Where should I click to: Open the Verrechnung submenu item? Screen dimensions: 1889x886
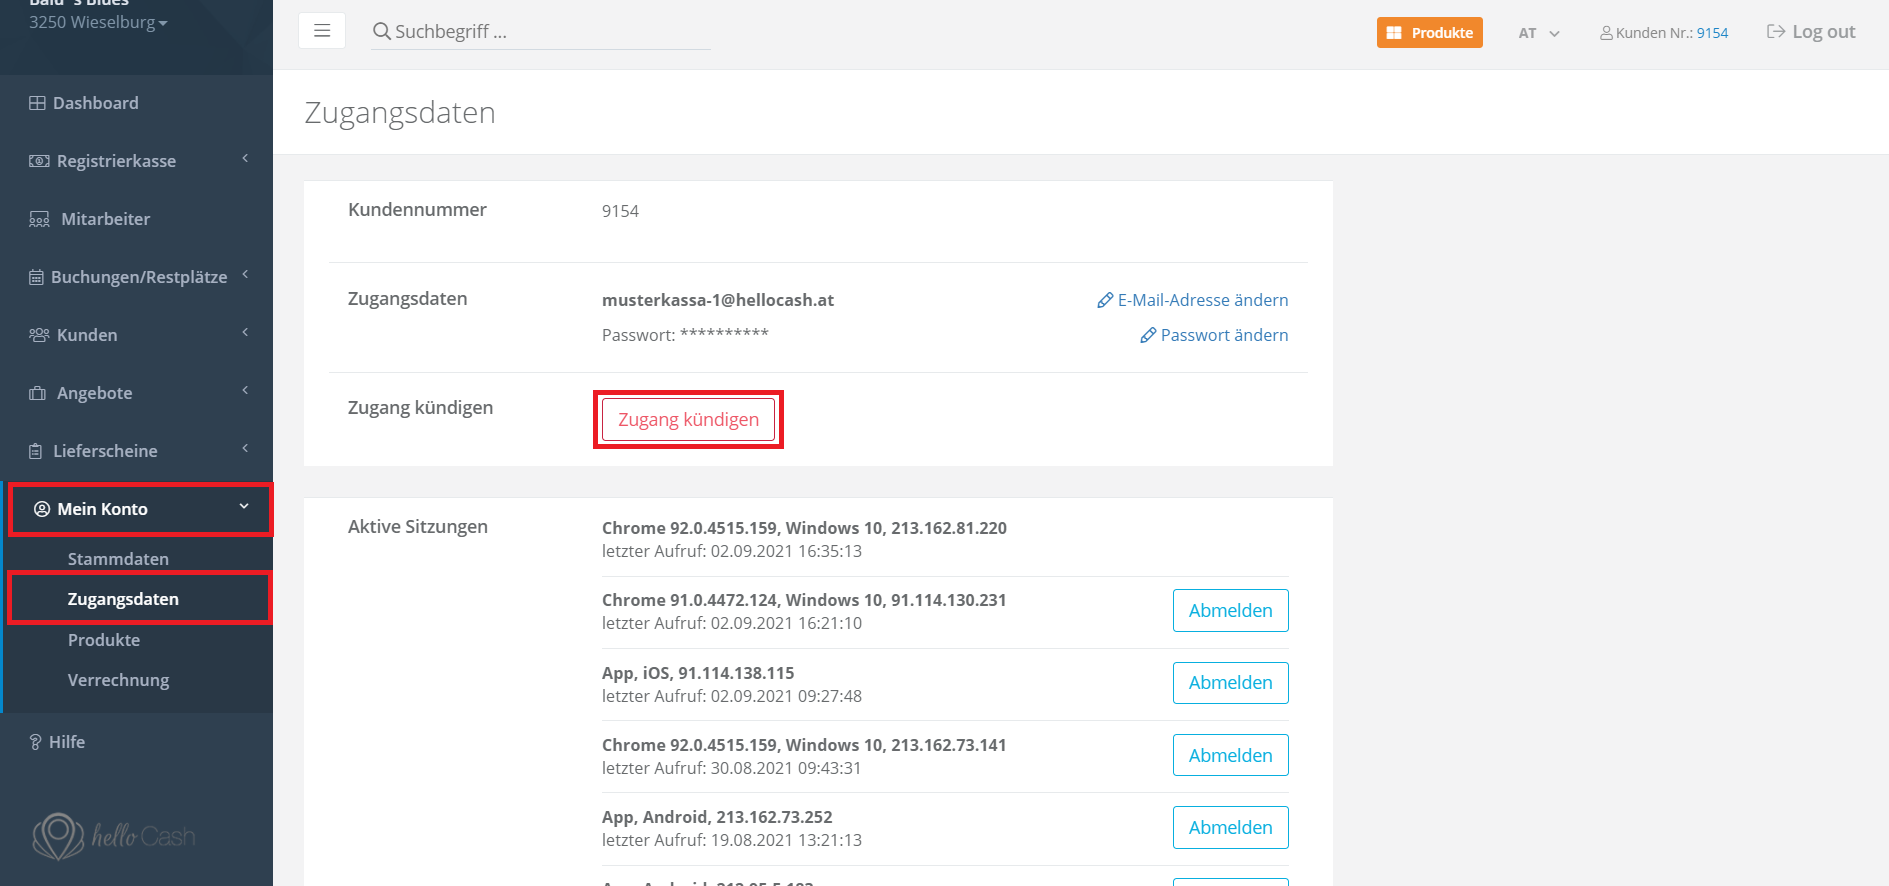(118, 680)
